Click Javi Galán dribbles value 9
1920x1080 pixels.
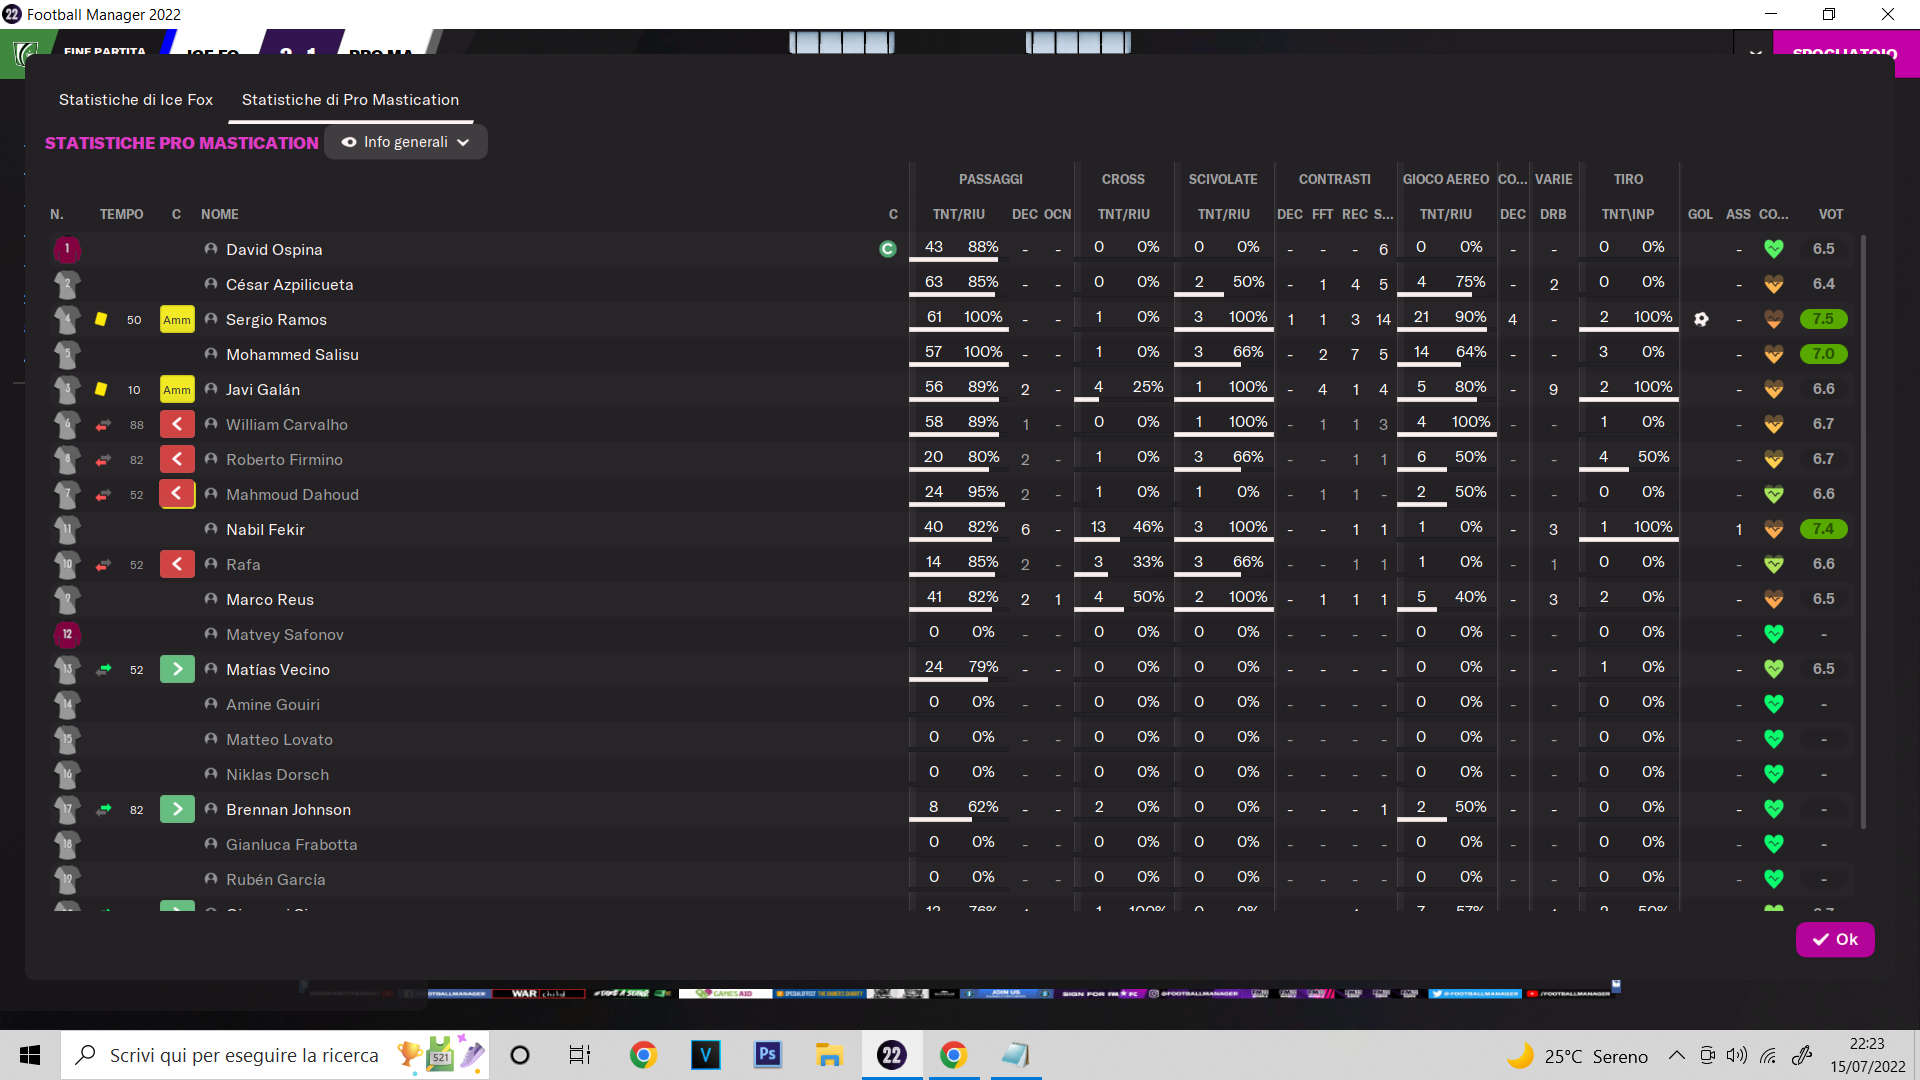tap(1553, 390)
